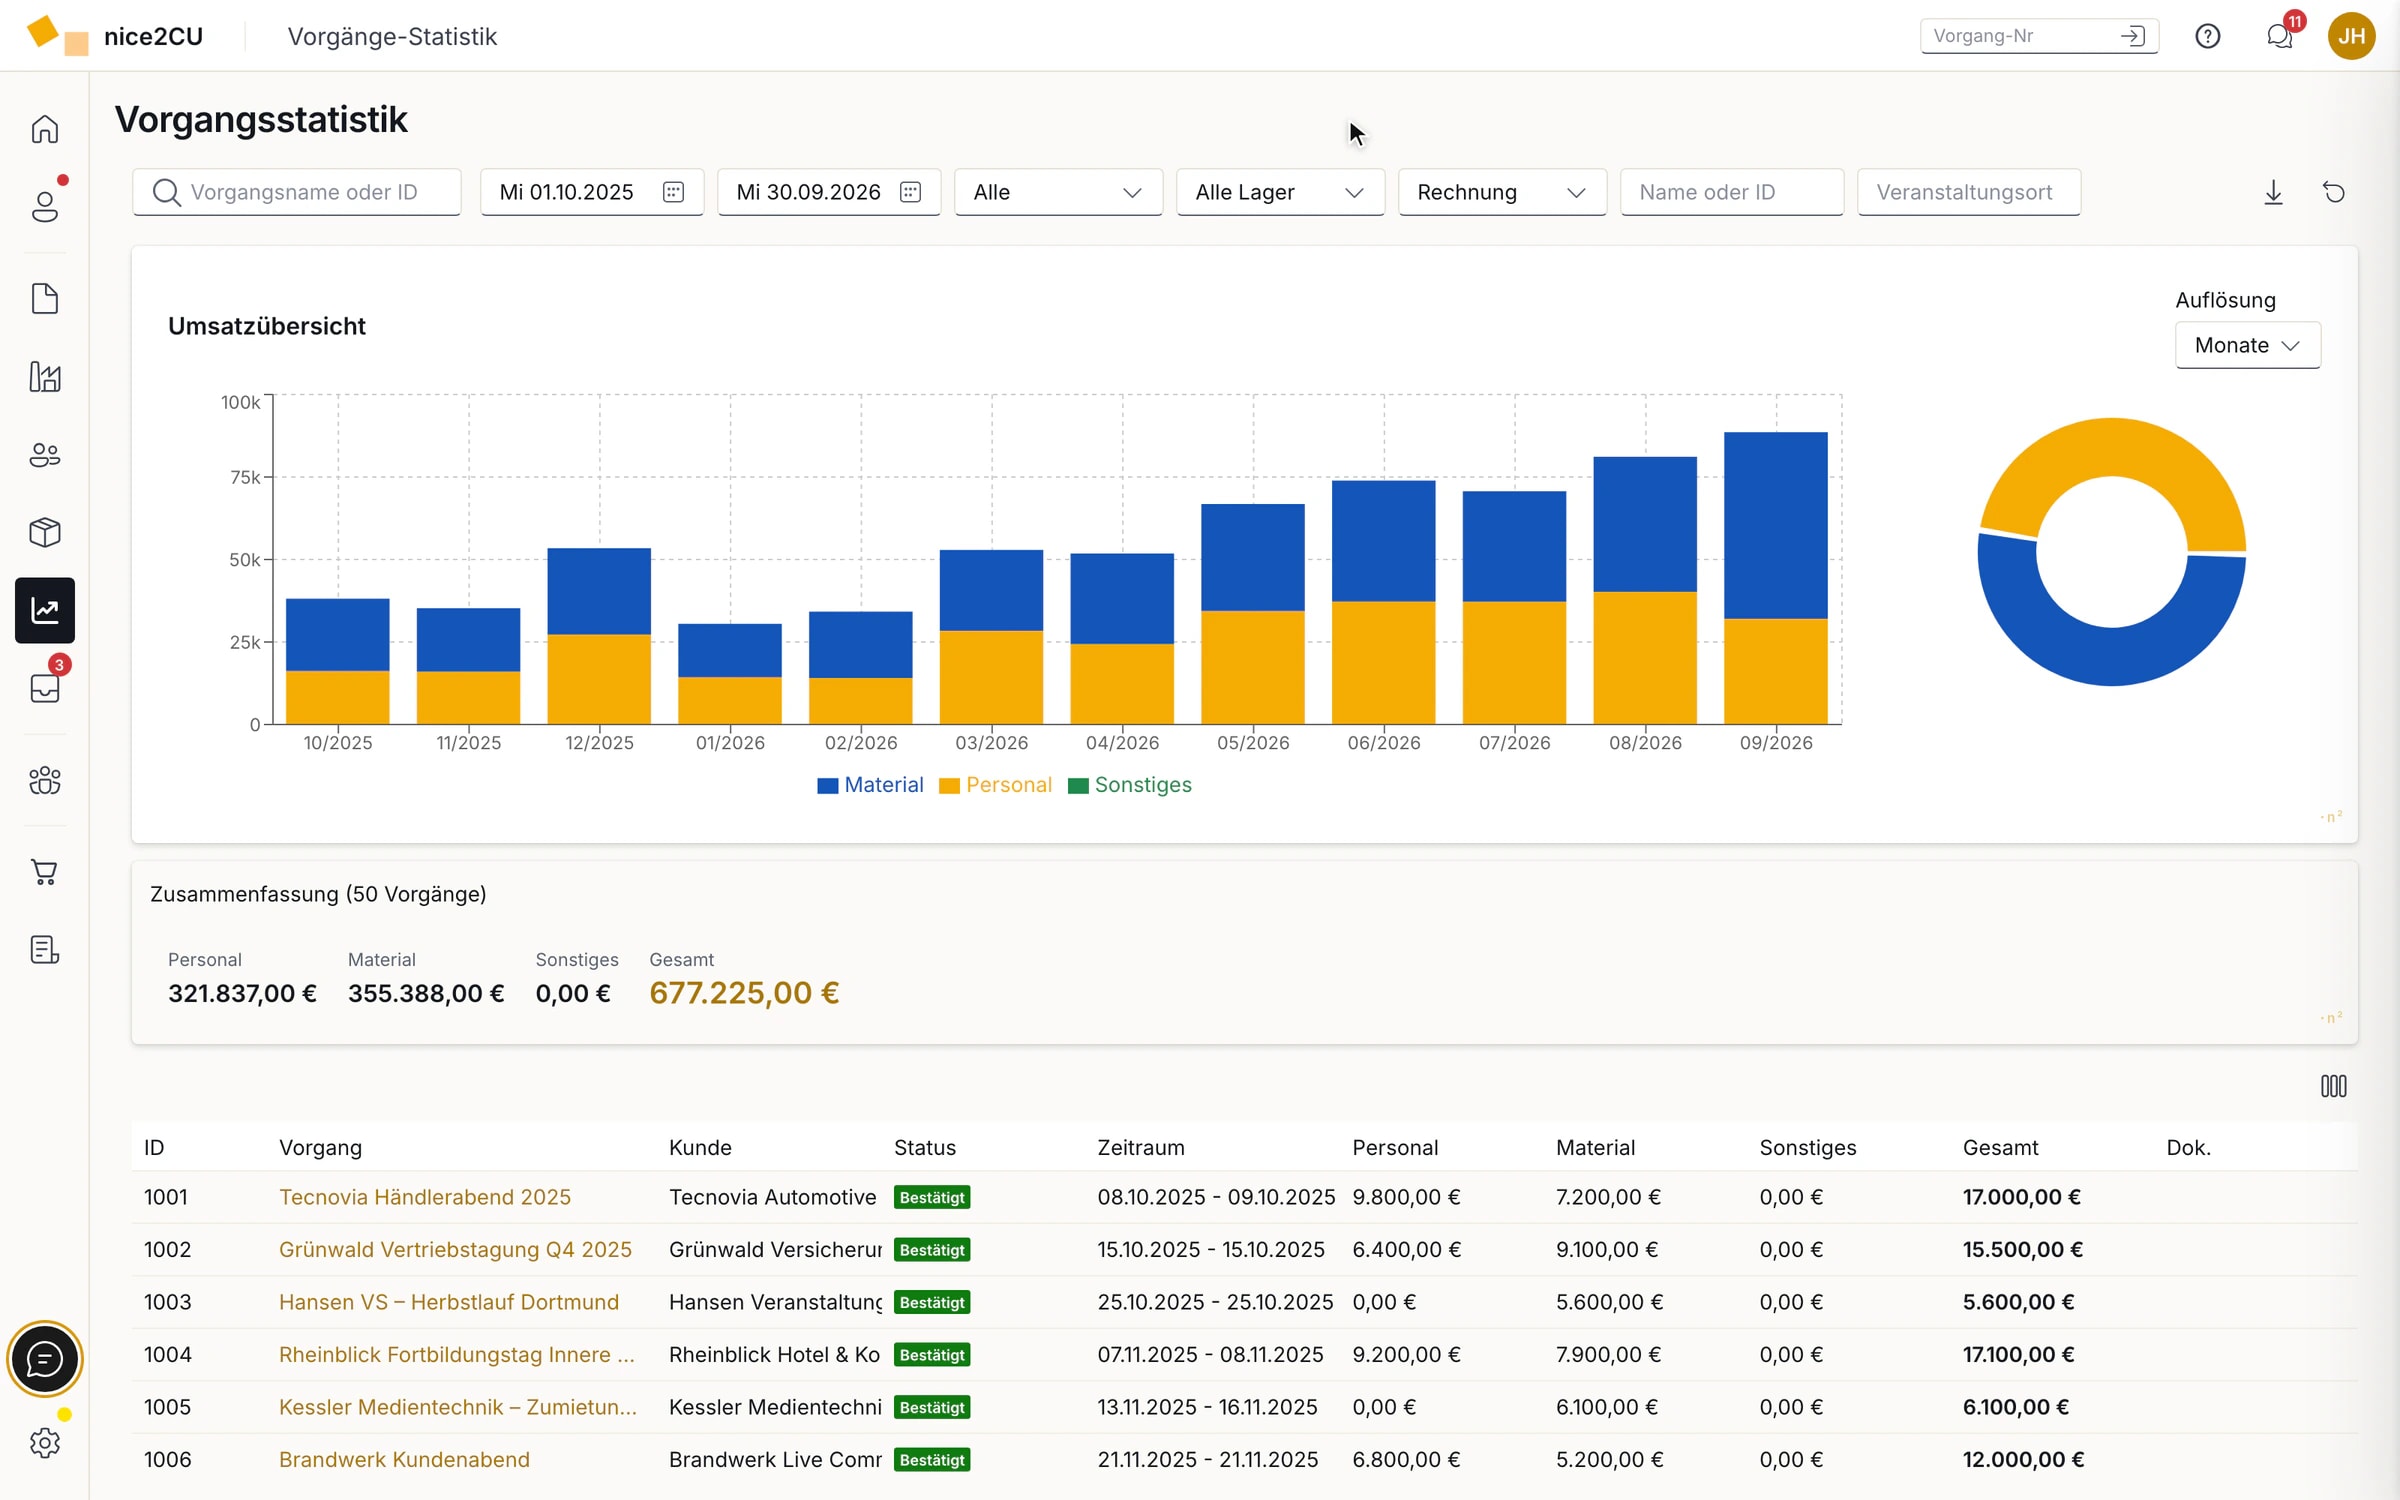2400x1500 pixels.
Task: Open notifications bell with 11 badge
Action: tap(2279, 36)
